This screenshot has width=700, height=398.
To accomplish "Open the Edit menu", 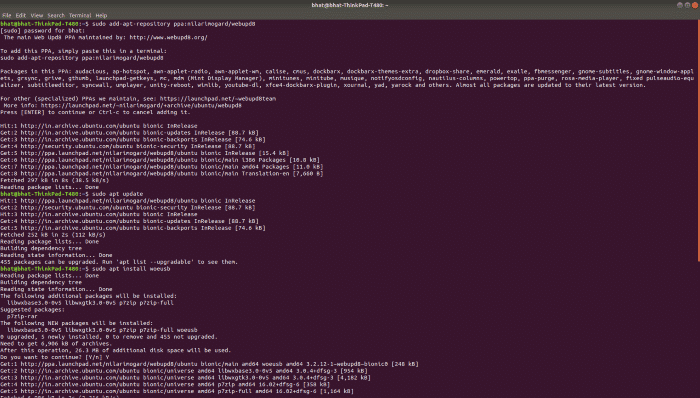I will pos(21,15).
